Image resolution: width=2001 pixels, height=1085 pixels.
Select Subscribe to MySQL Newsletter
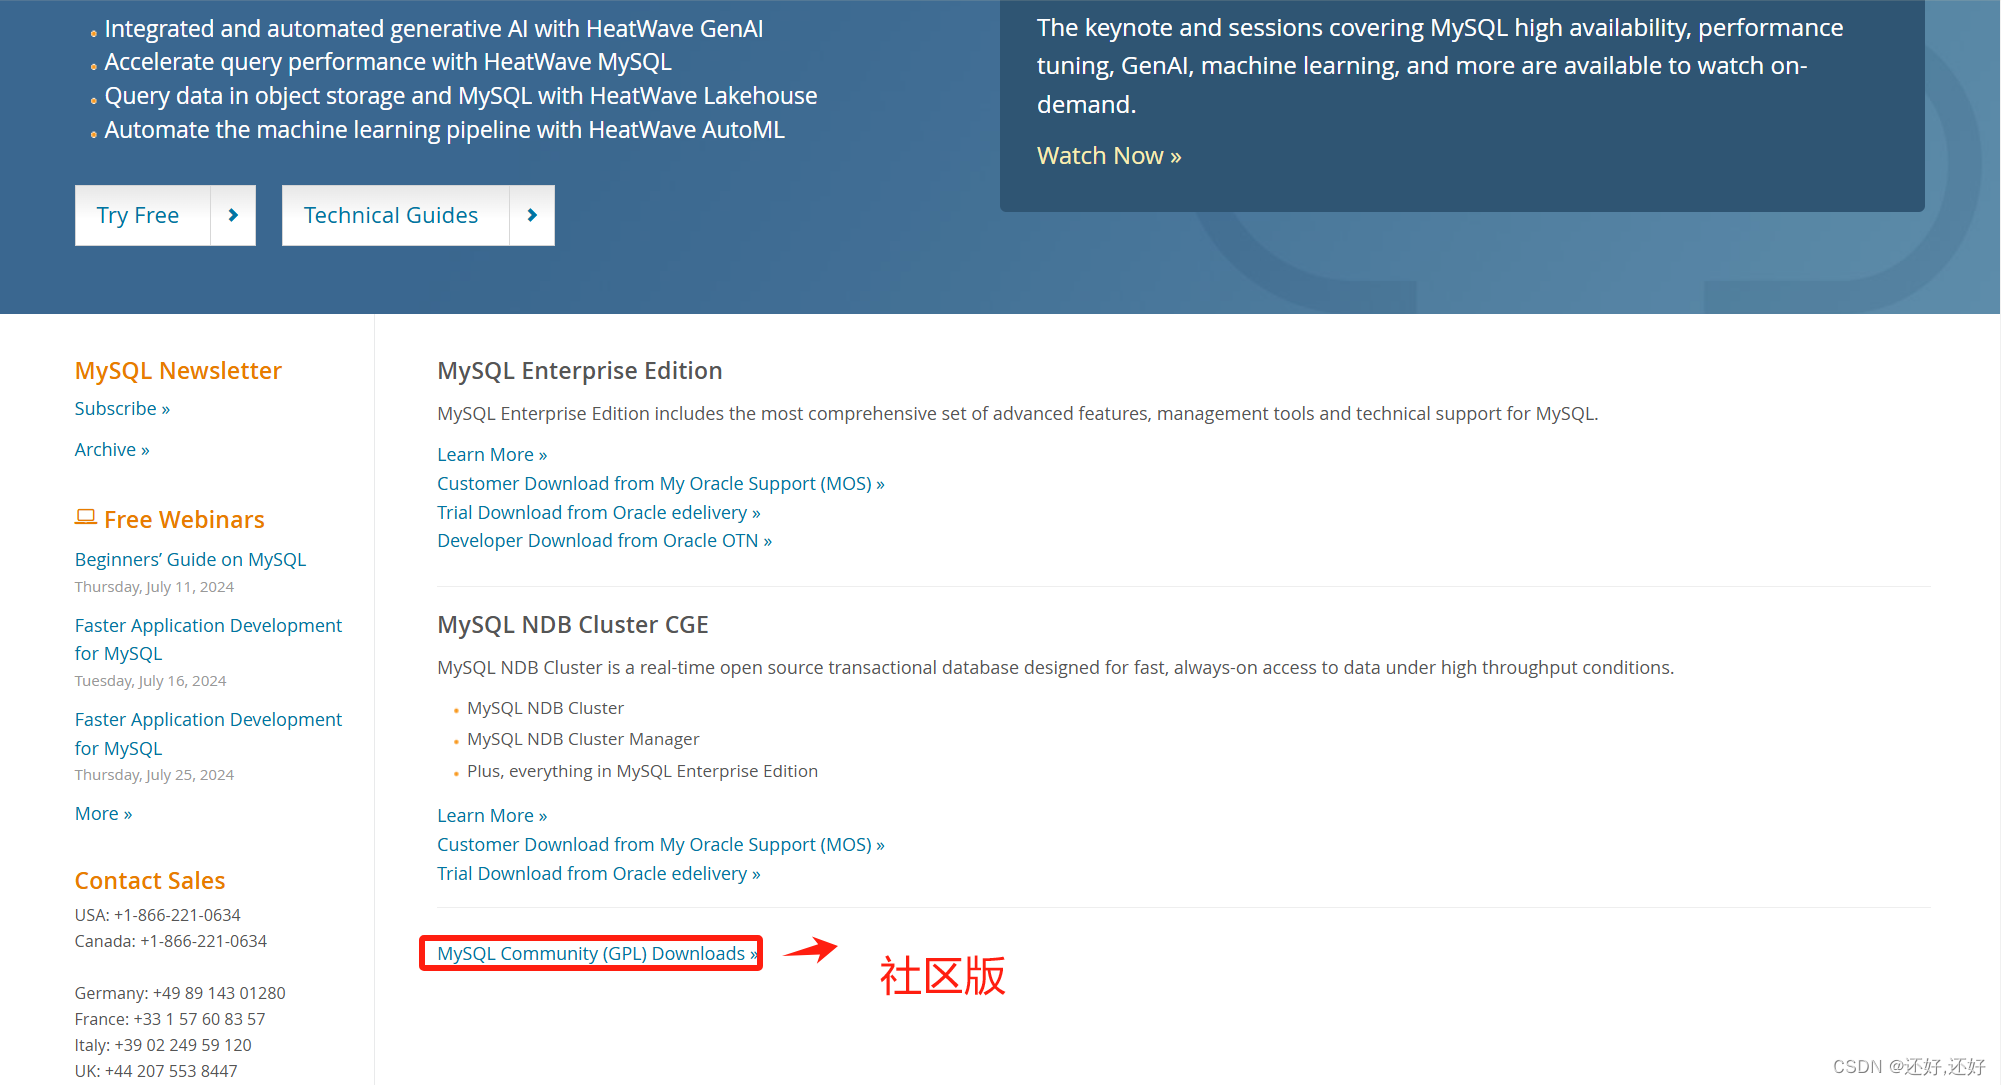coord(122,408)
